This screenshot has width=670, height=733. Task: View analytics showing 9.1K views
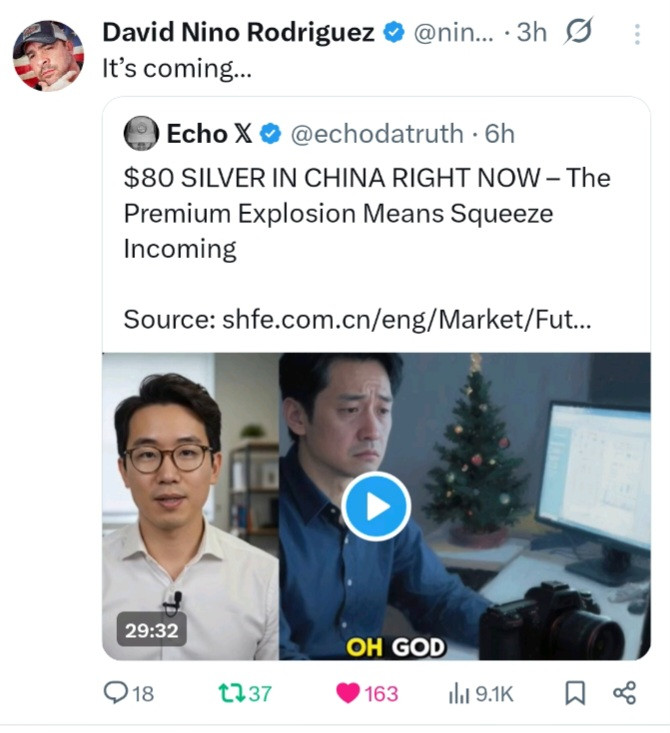point(481,693)
